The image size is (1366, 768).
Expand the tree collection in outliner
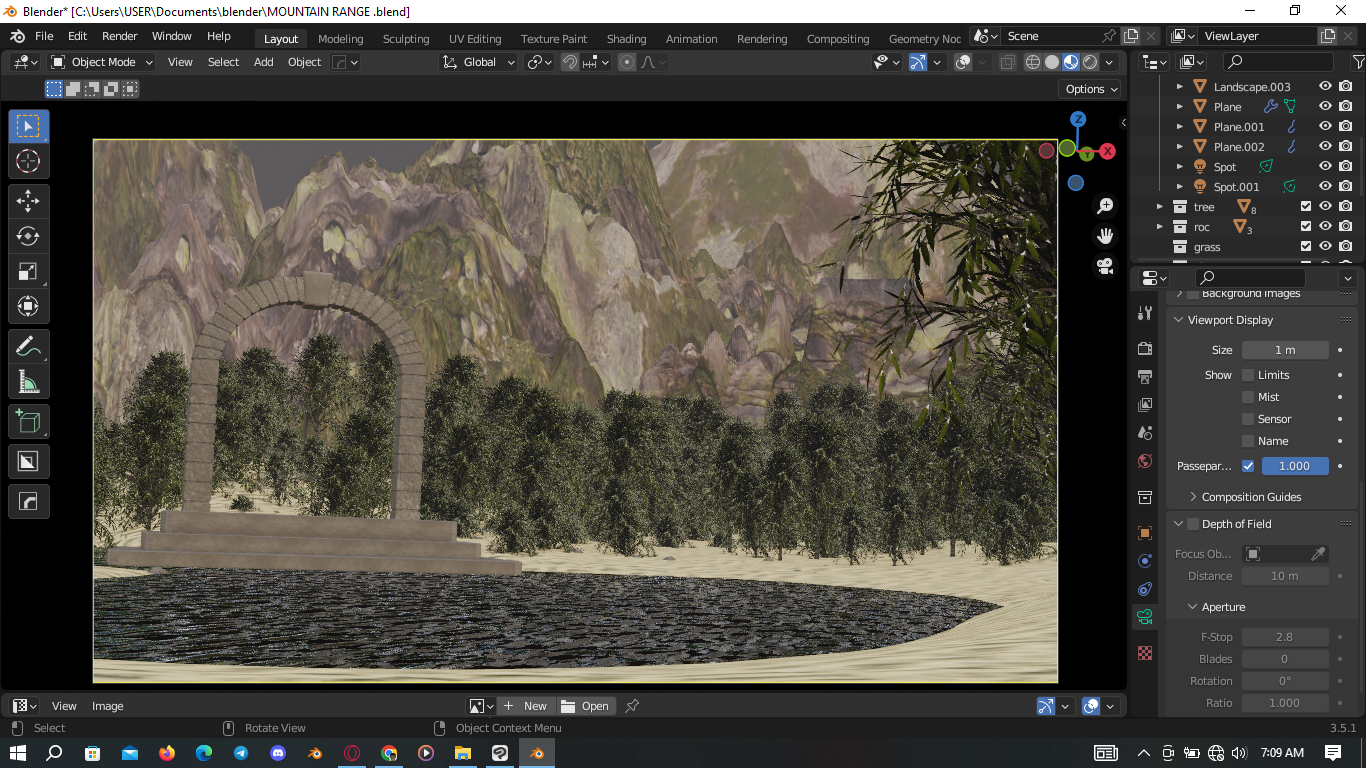click(1160, 207)
